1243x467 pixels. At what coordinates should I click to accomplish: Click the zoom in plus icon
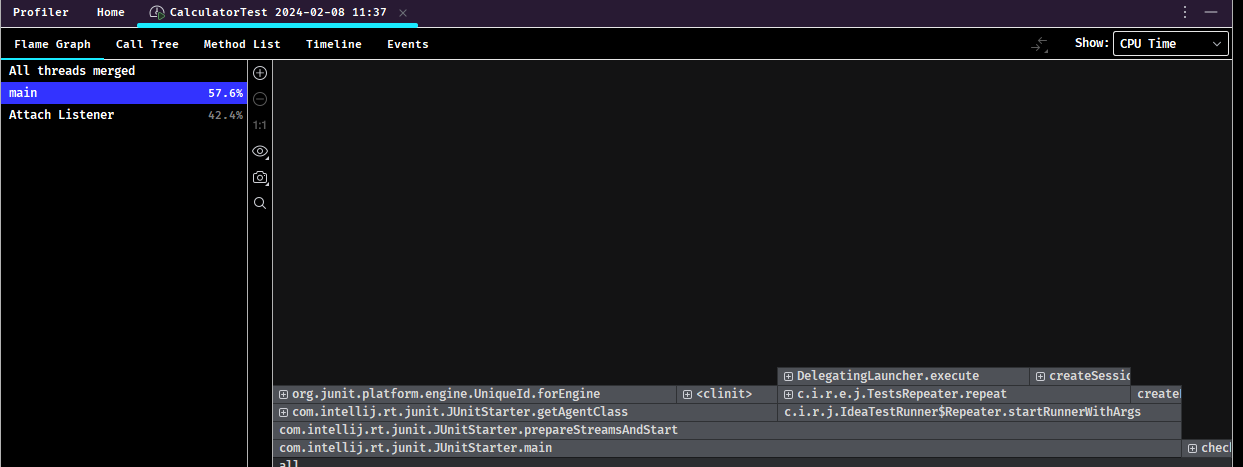click(x=260, y=73)
